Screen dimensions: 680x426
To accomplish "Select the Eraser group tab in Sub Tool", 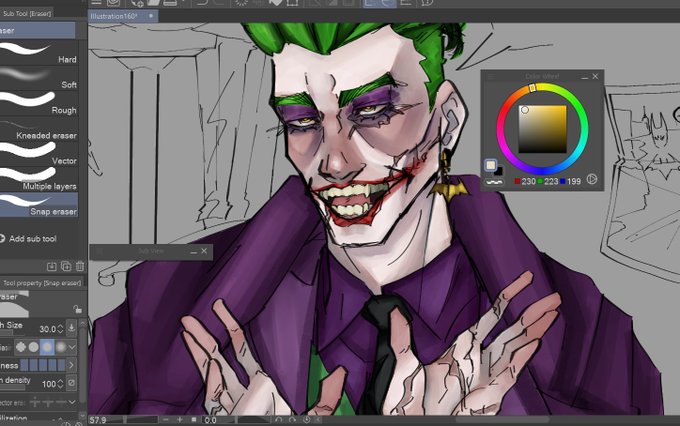I will (37, 30).
